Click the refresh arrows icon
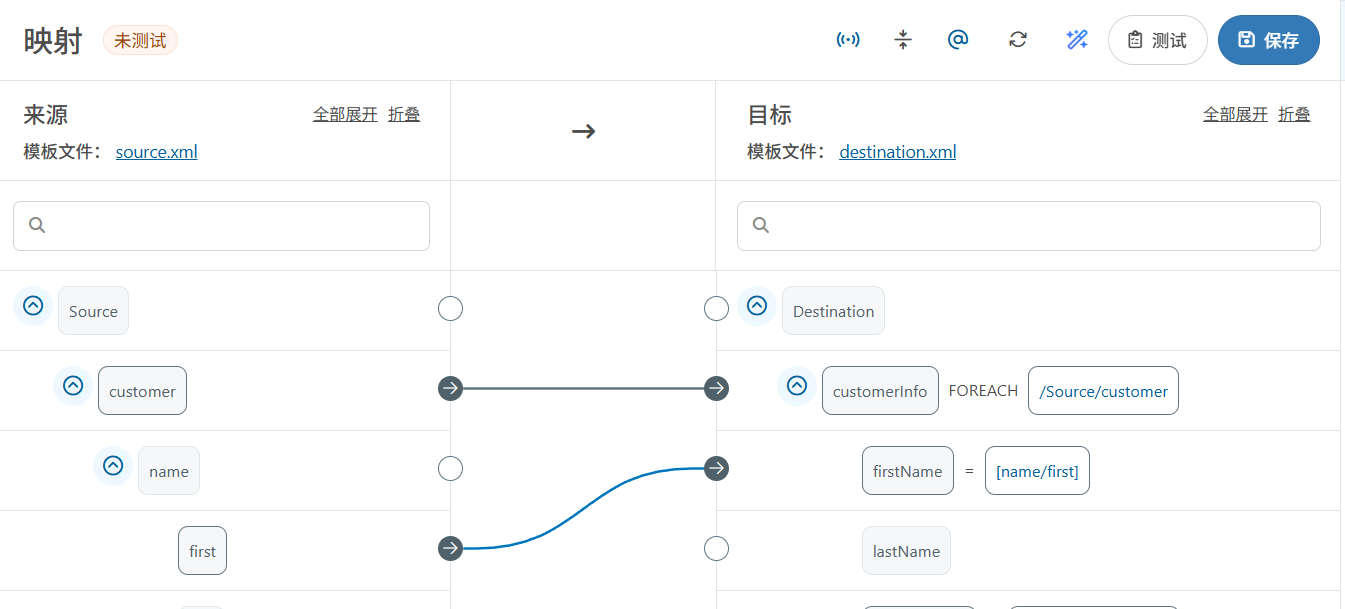Image resolution: width=1345 pixels, height=609 pixels. 1018,40
